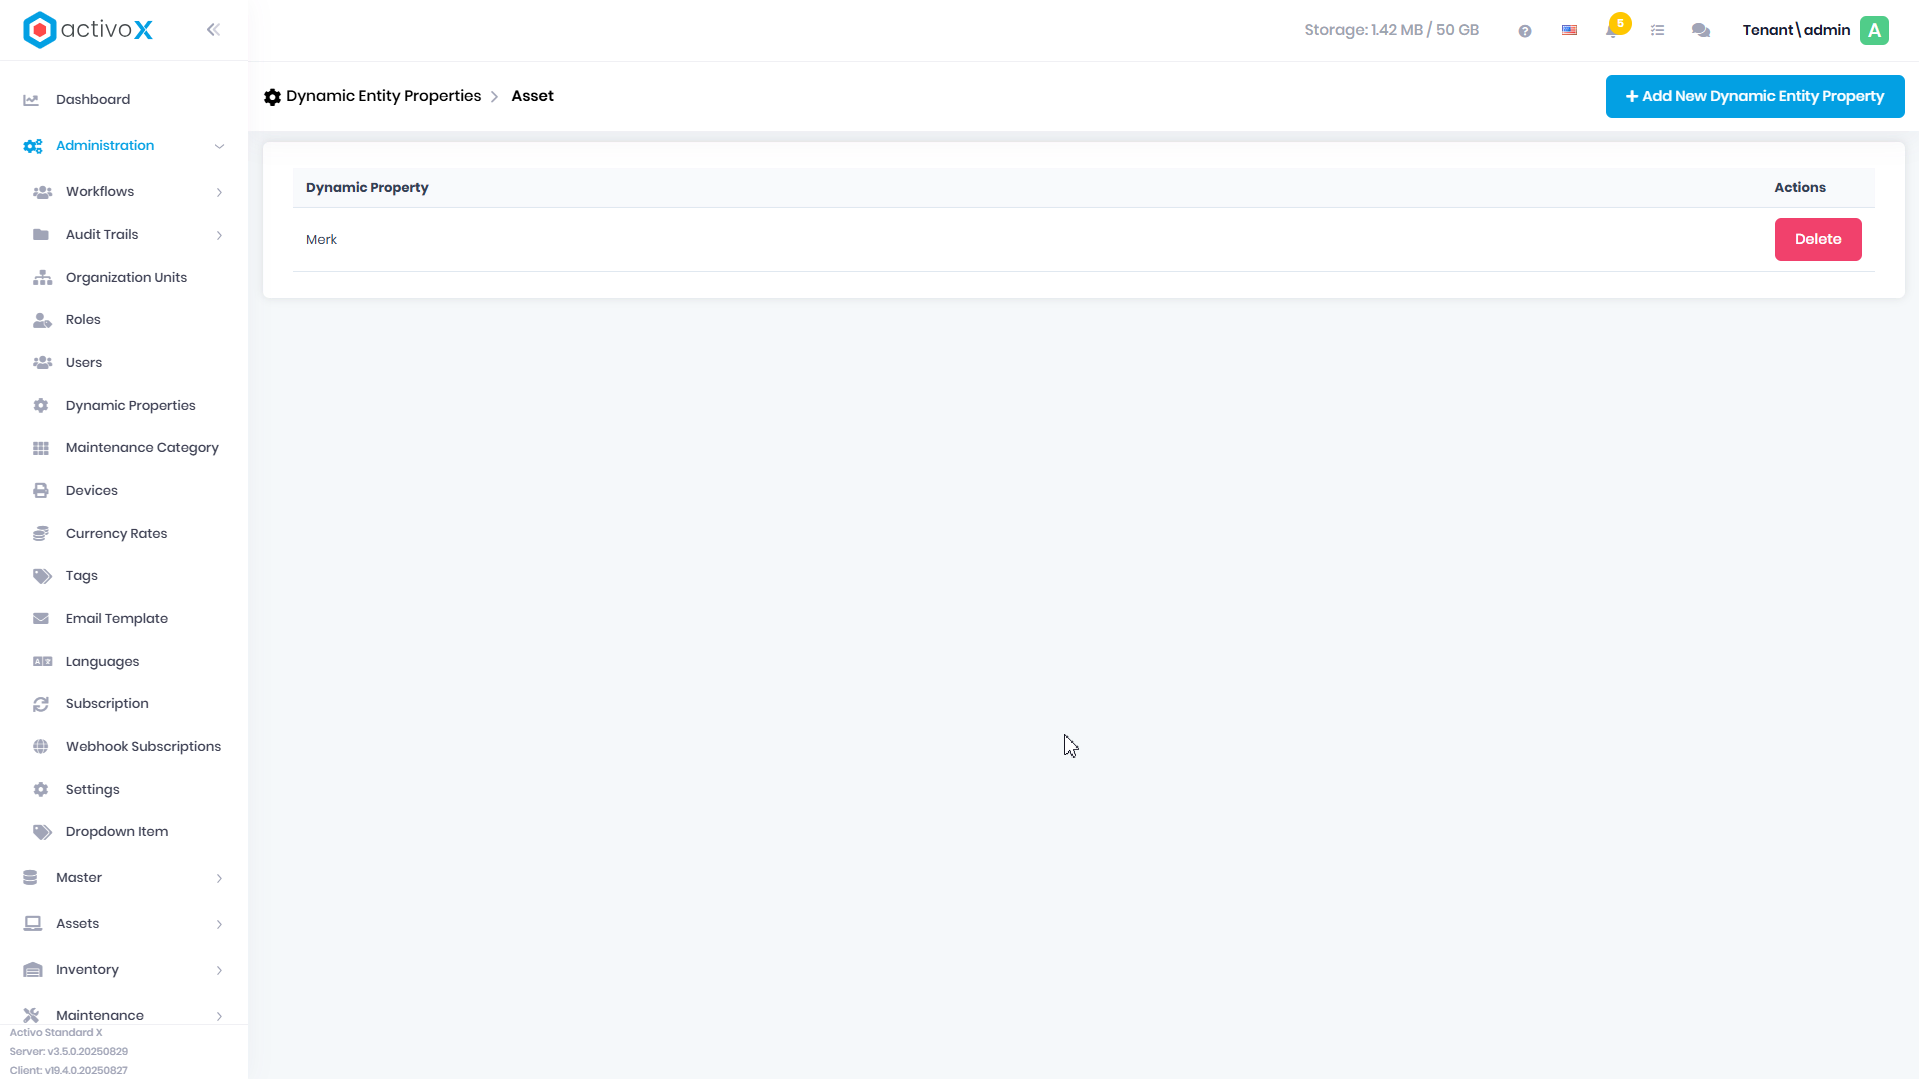1919x1079 pixels.
Task: Open notifications bell icon
Action: 1612,31
